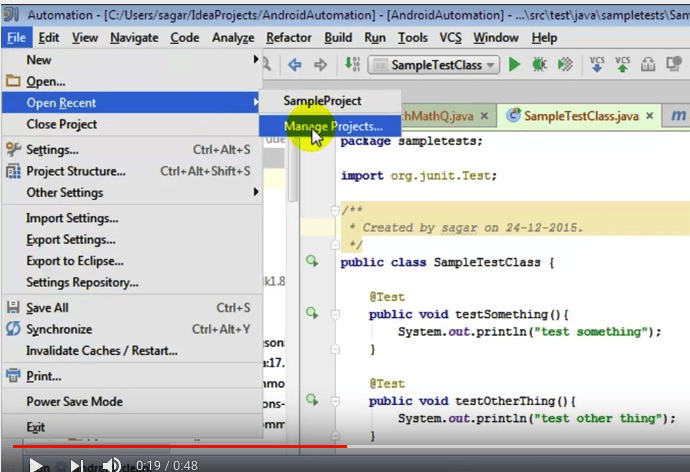Screen dimensions: 690x472
Task: Switch to the SampleTestClass.java tab
Action: pos(580,116)
